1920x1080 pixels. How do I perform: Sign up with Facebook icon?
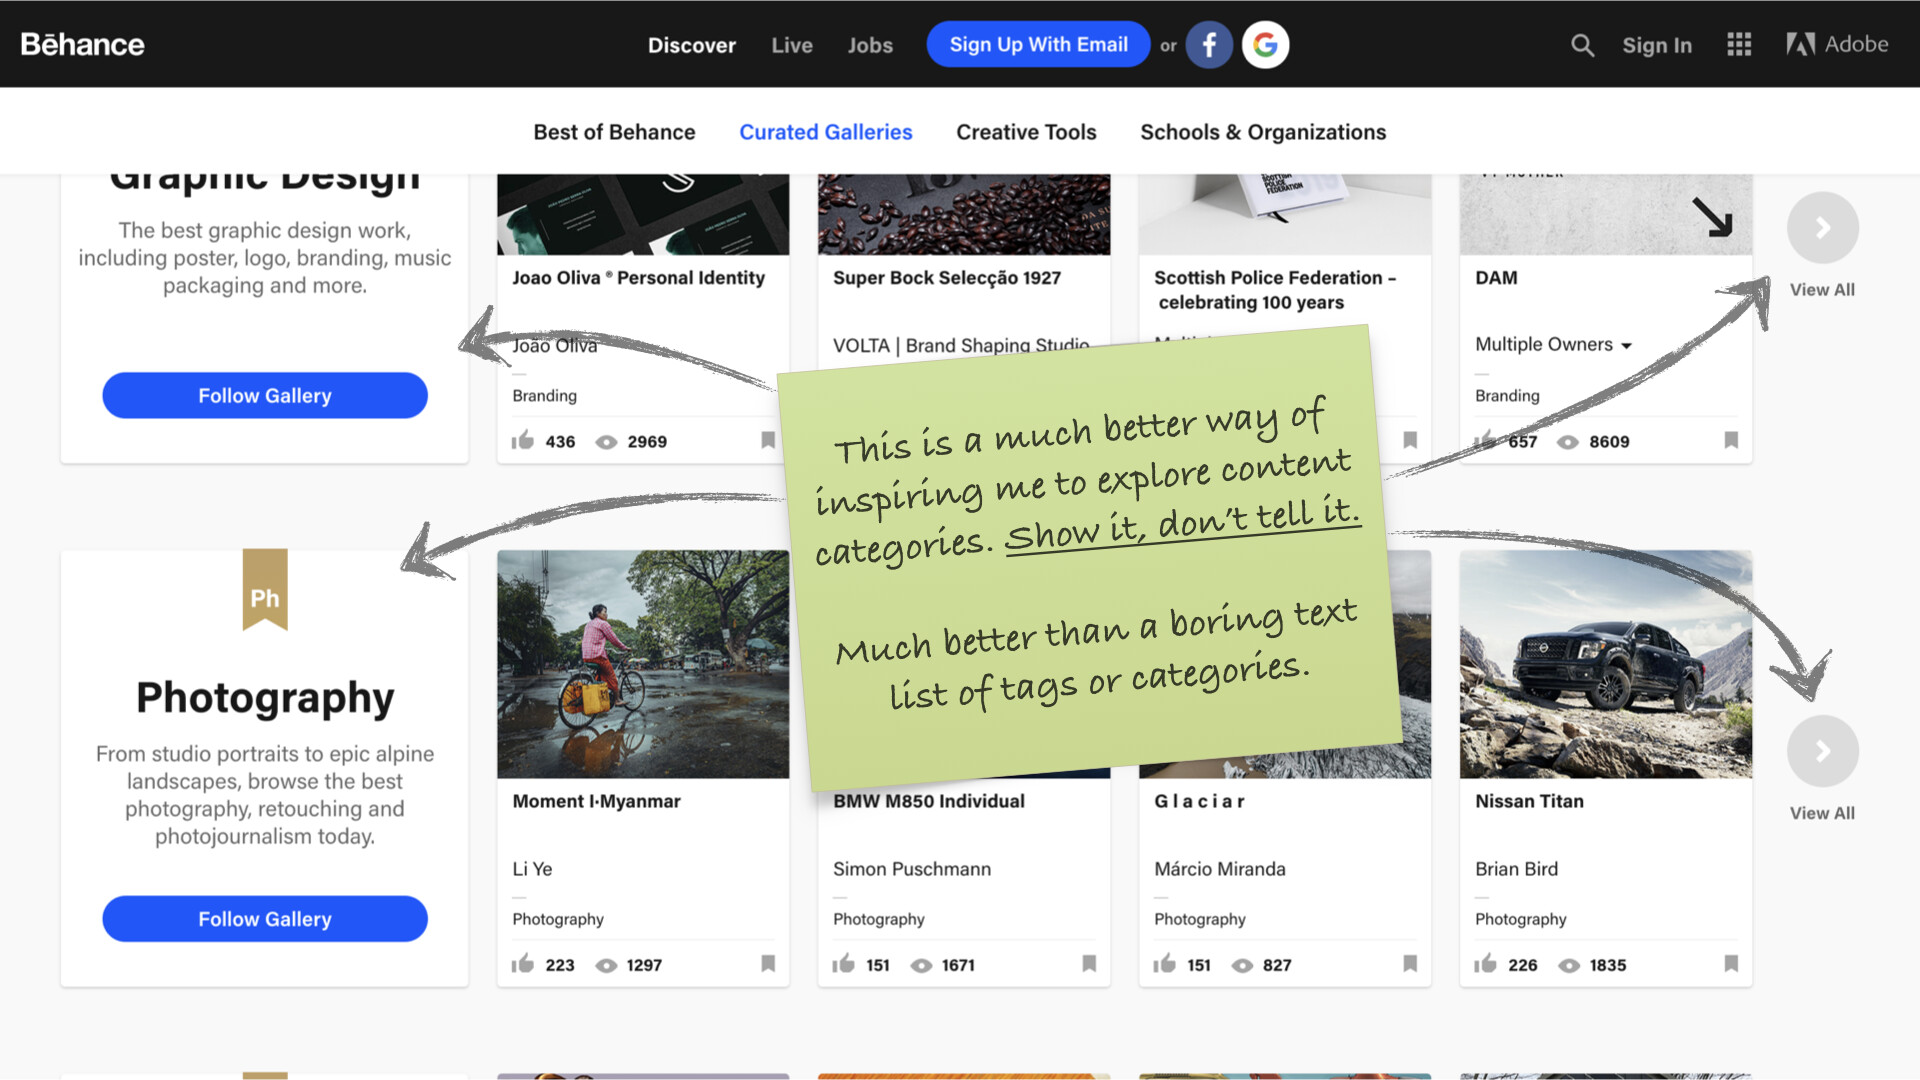point(1208,45)
